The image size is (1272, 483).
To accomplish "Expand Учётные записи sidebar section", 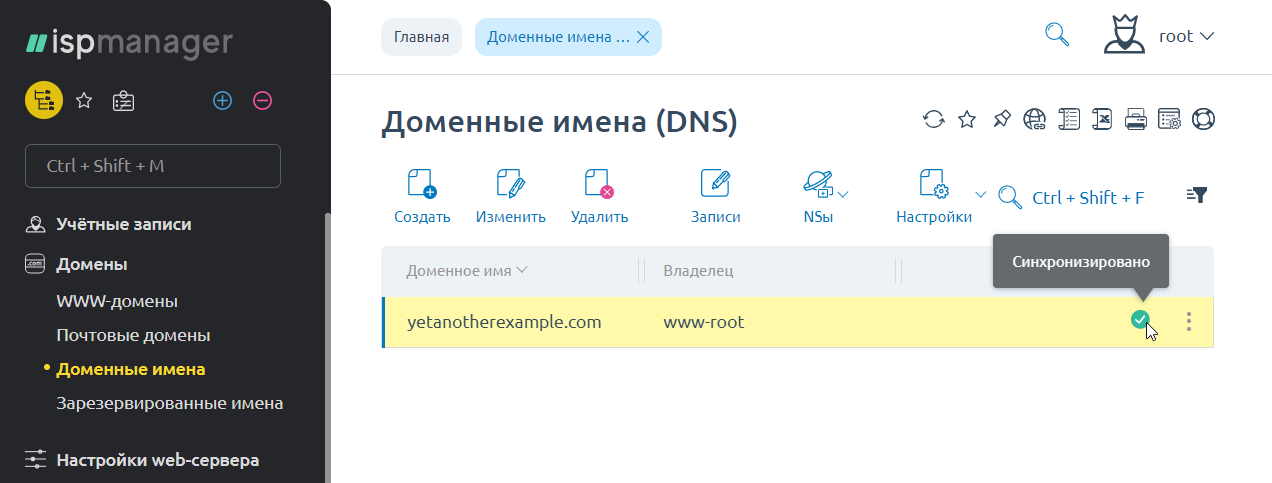I will [x=123, y=224].
